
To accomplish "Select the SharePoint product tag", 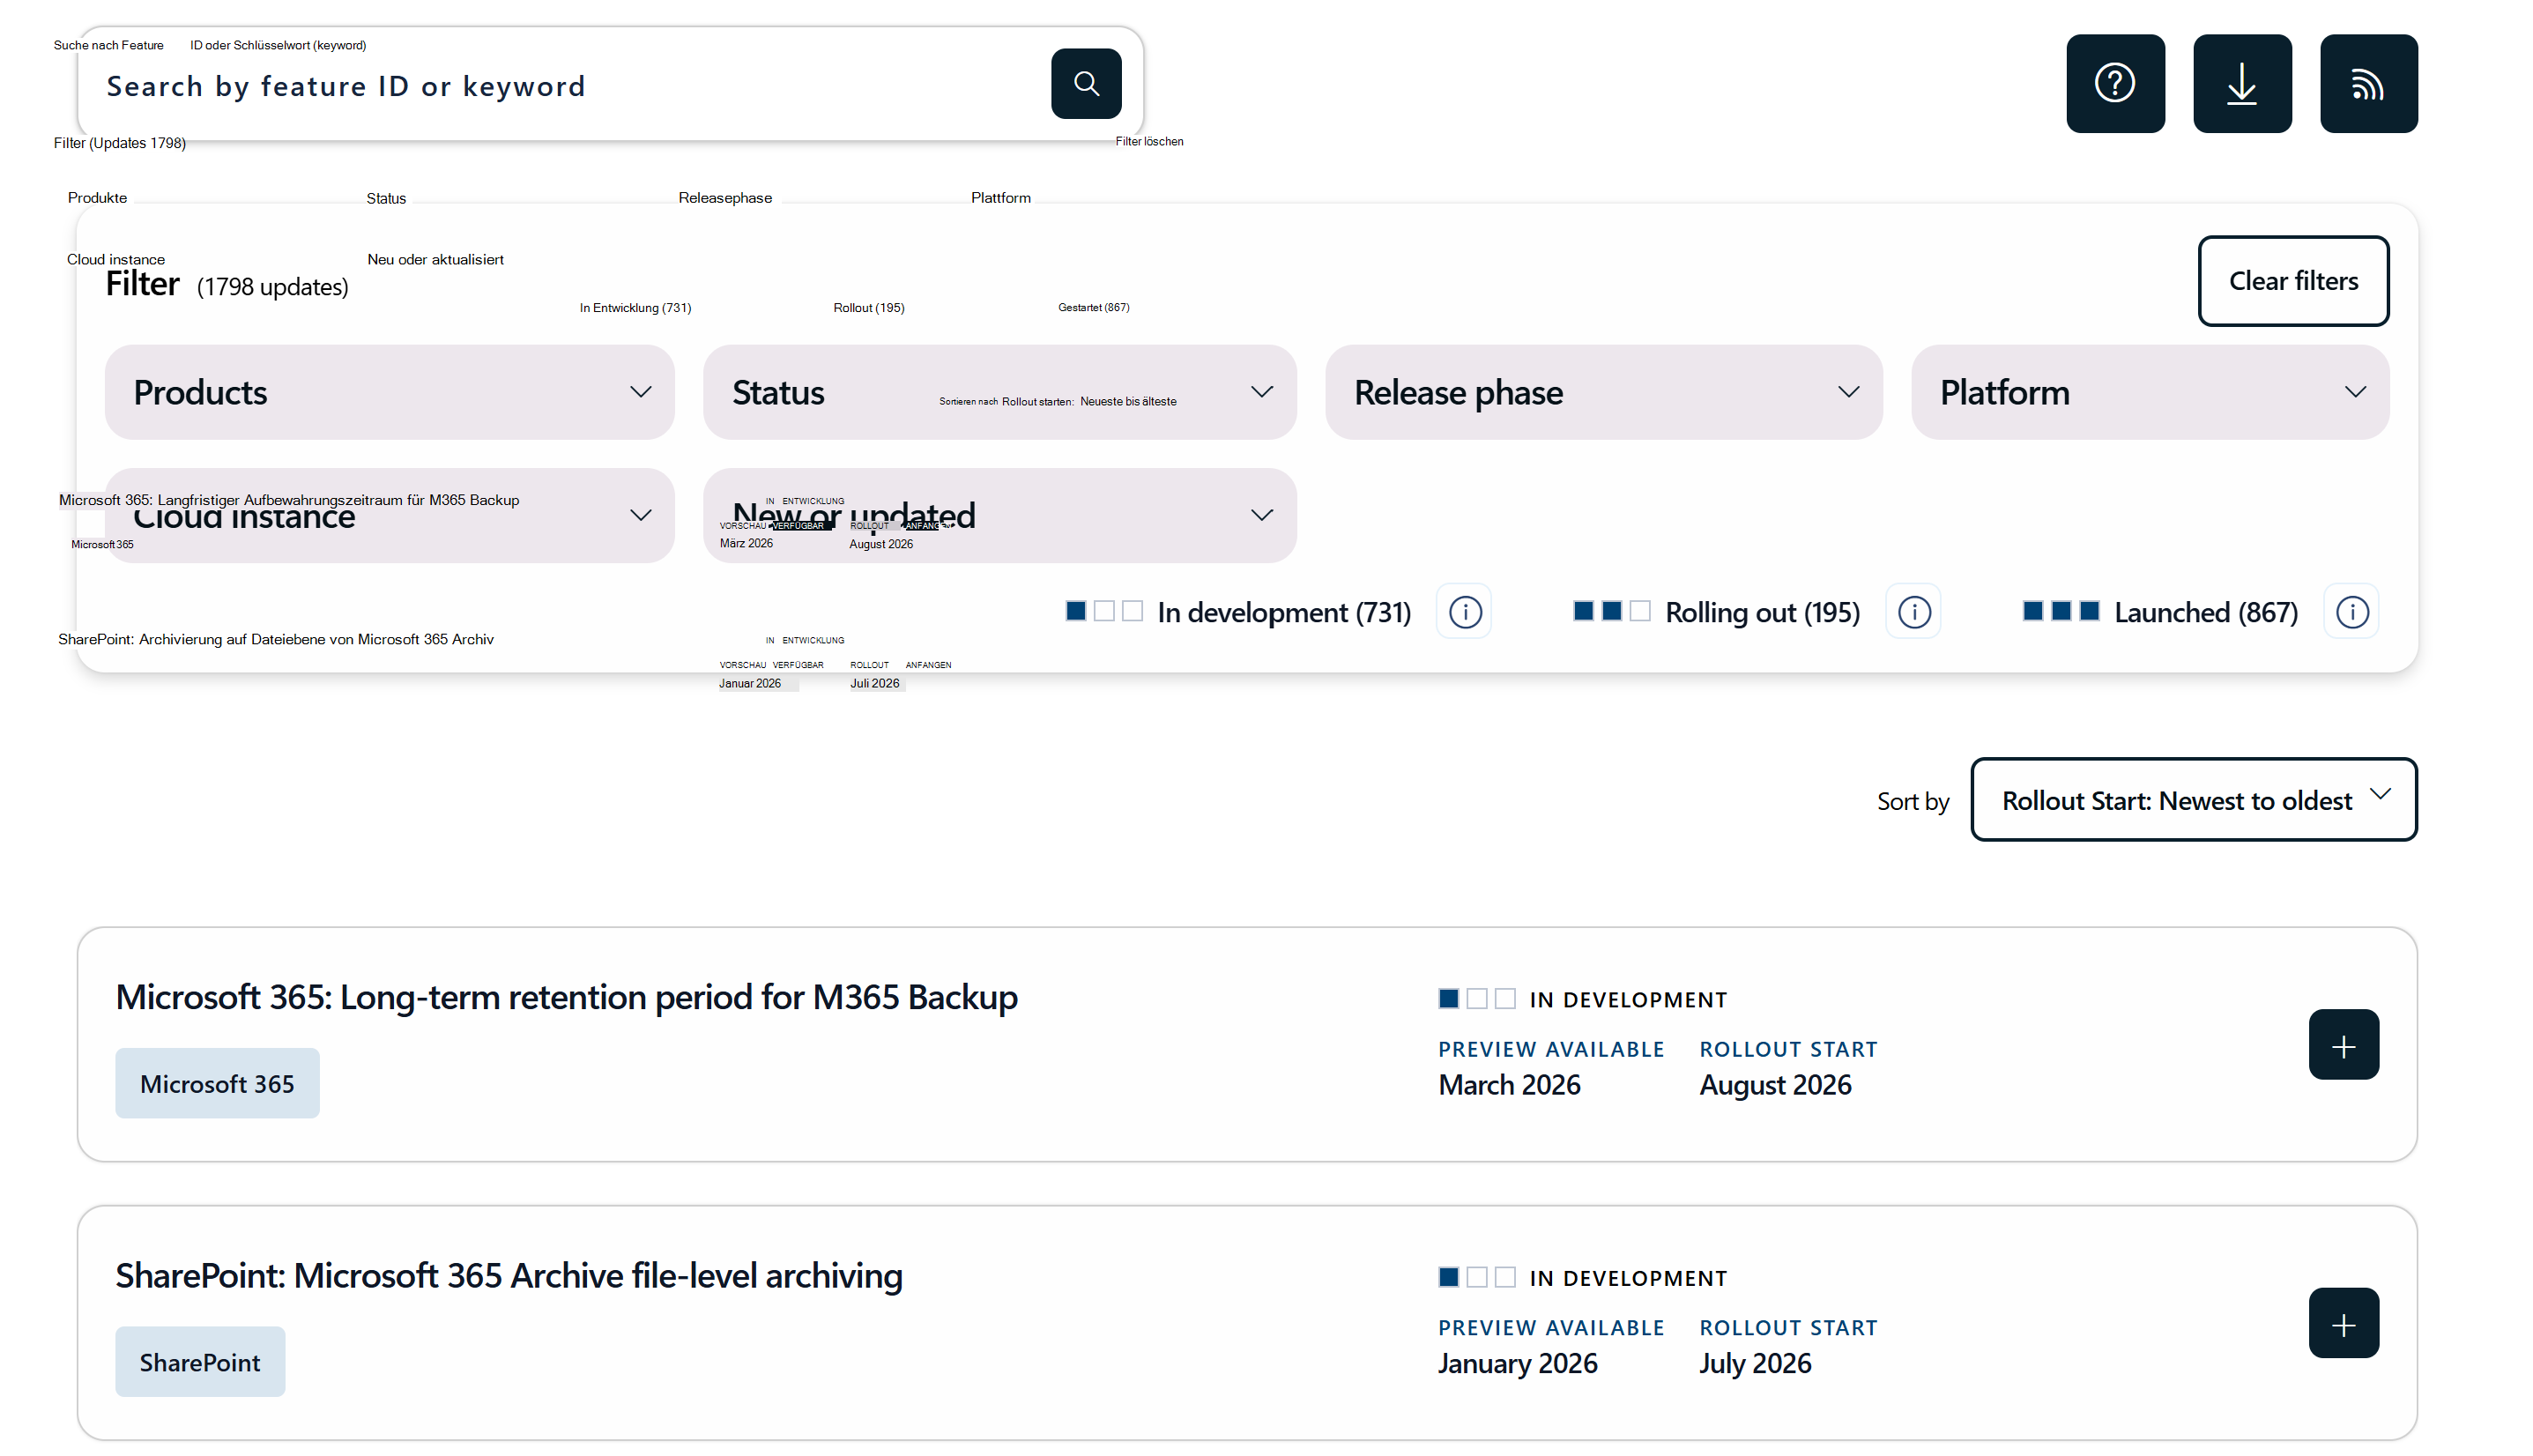I will [x=200, y=1361].
